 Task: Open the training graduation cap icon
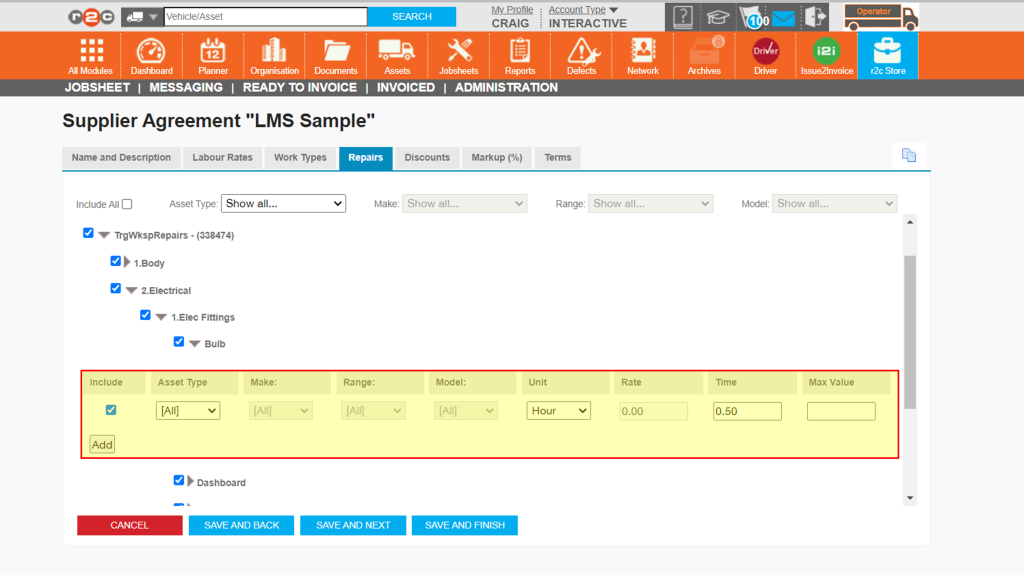click(x=717, y=17)
